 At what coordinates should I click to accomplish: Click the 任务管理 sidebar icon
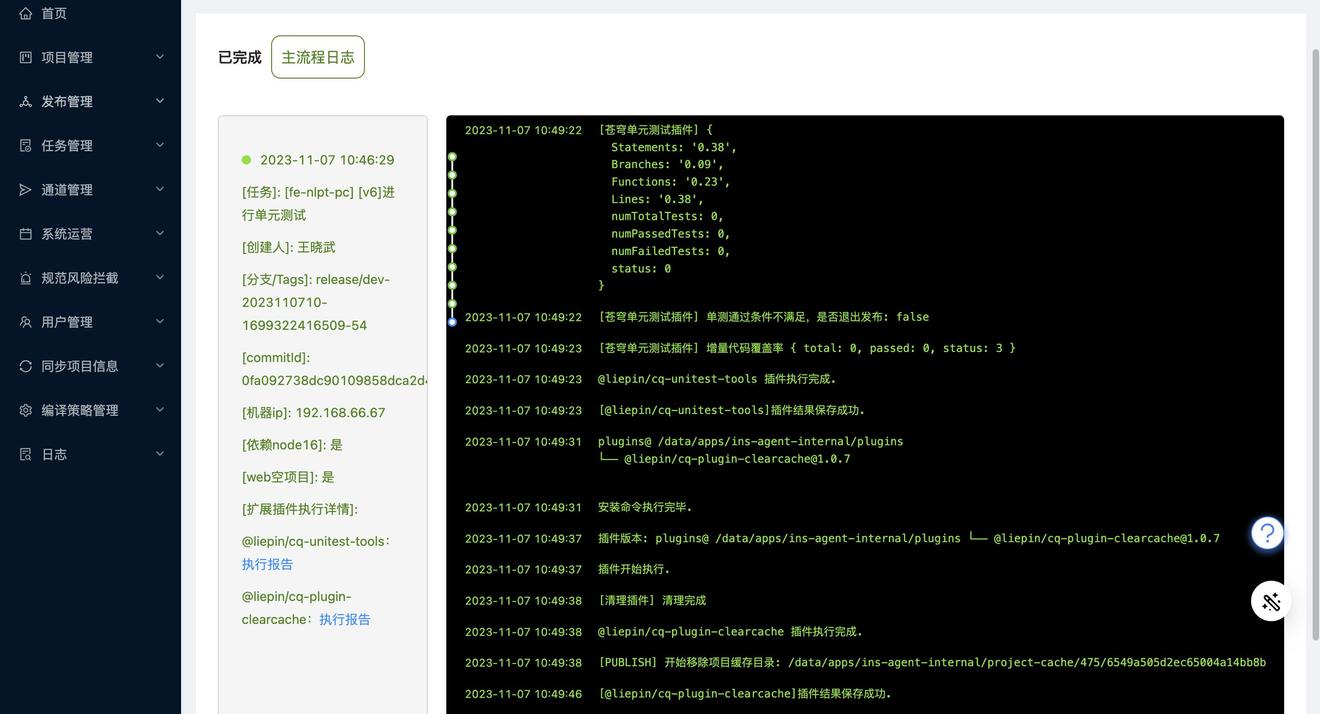coord(26,145)
